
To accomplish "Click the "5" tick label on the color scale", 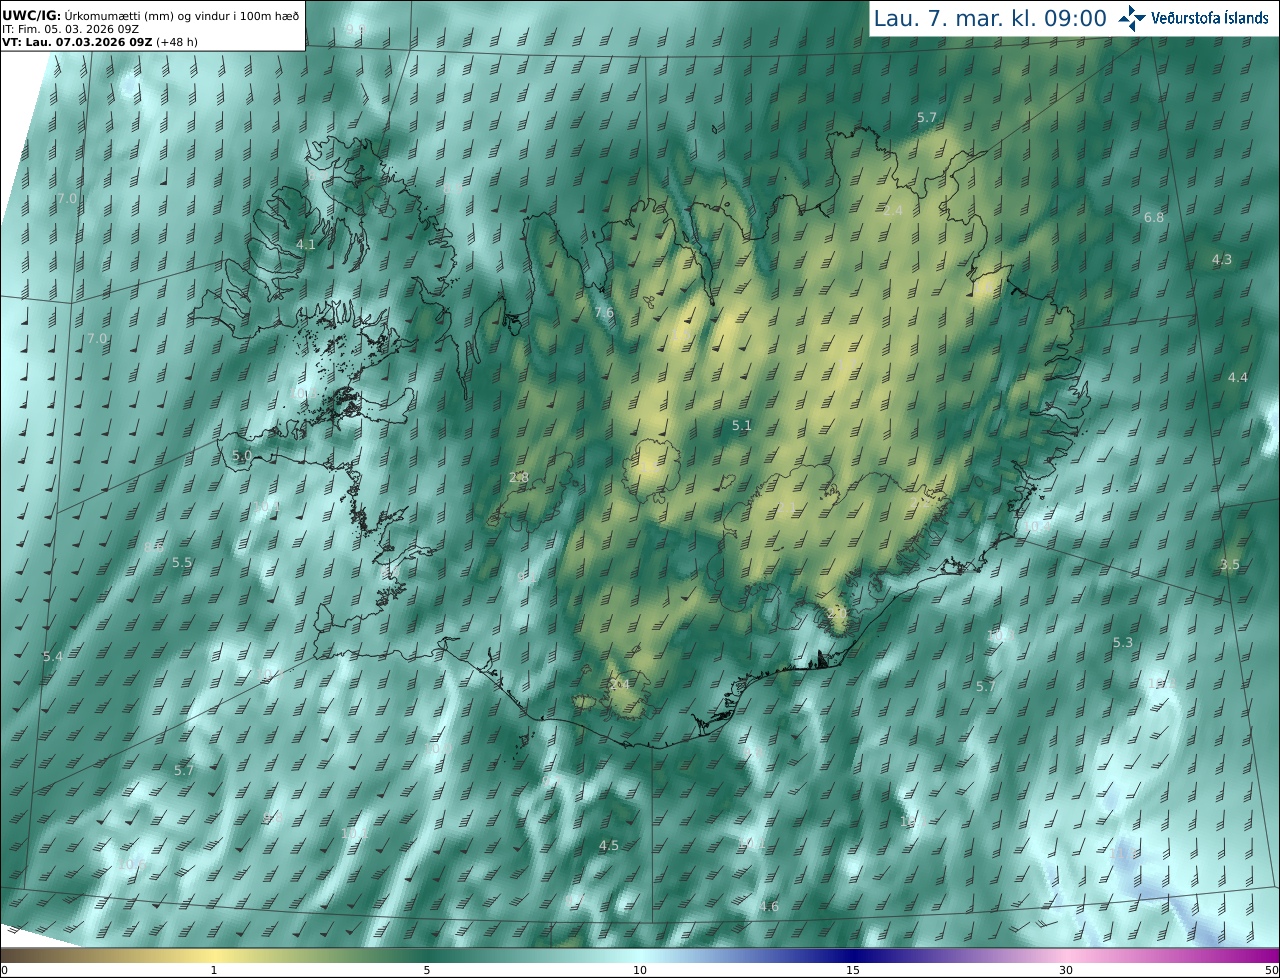I will (427, 970).
